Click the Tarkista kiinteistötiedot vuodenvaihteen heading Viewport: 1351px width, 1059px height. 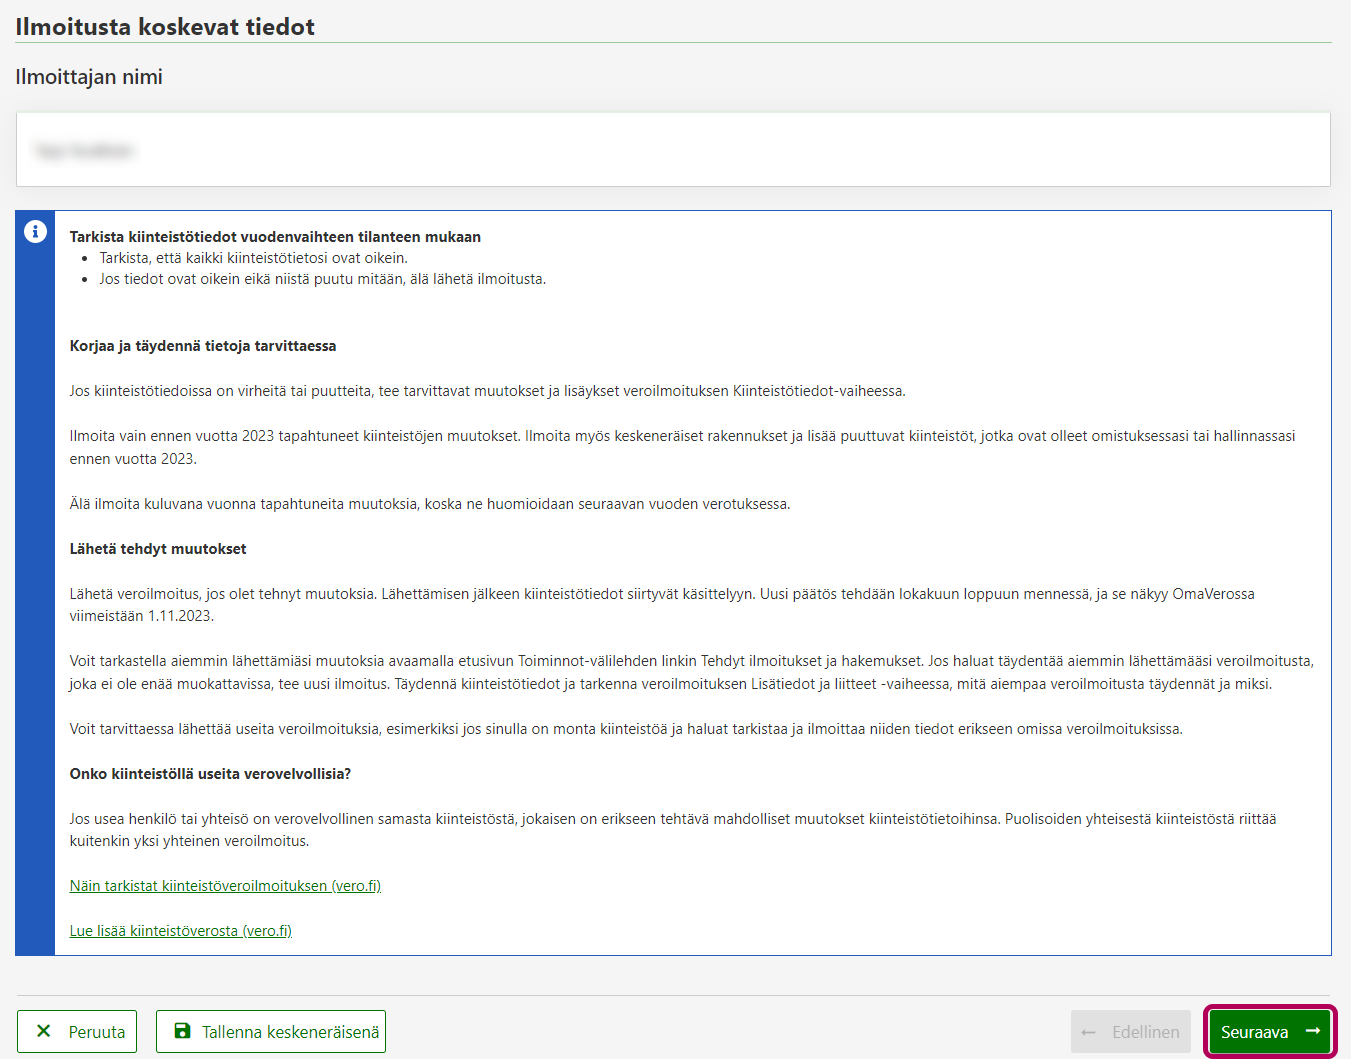tap(275, 237)
